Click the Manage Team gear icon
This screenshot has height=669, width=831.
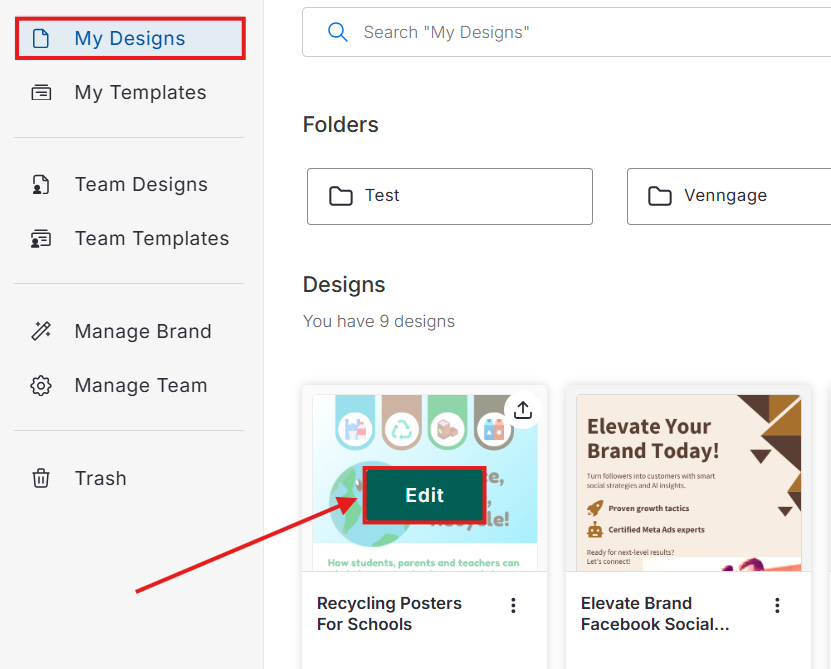(x=41, y=386)
